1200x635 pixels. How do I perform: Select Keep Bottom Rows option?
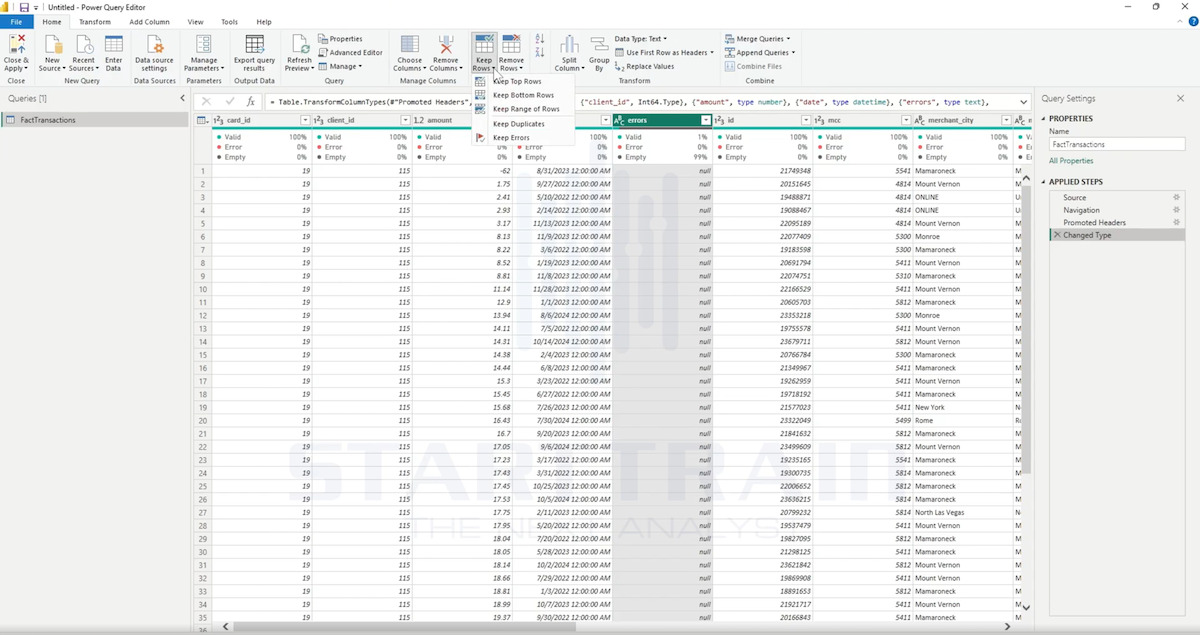523,95
